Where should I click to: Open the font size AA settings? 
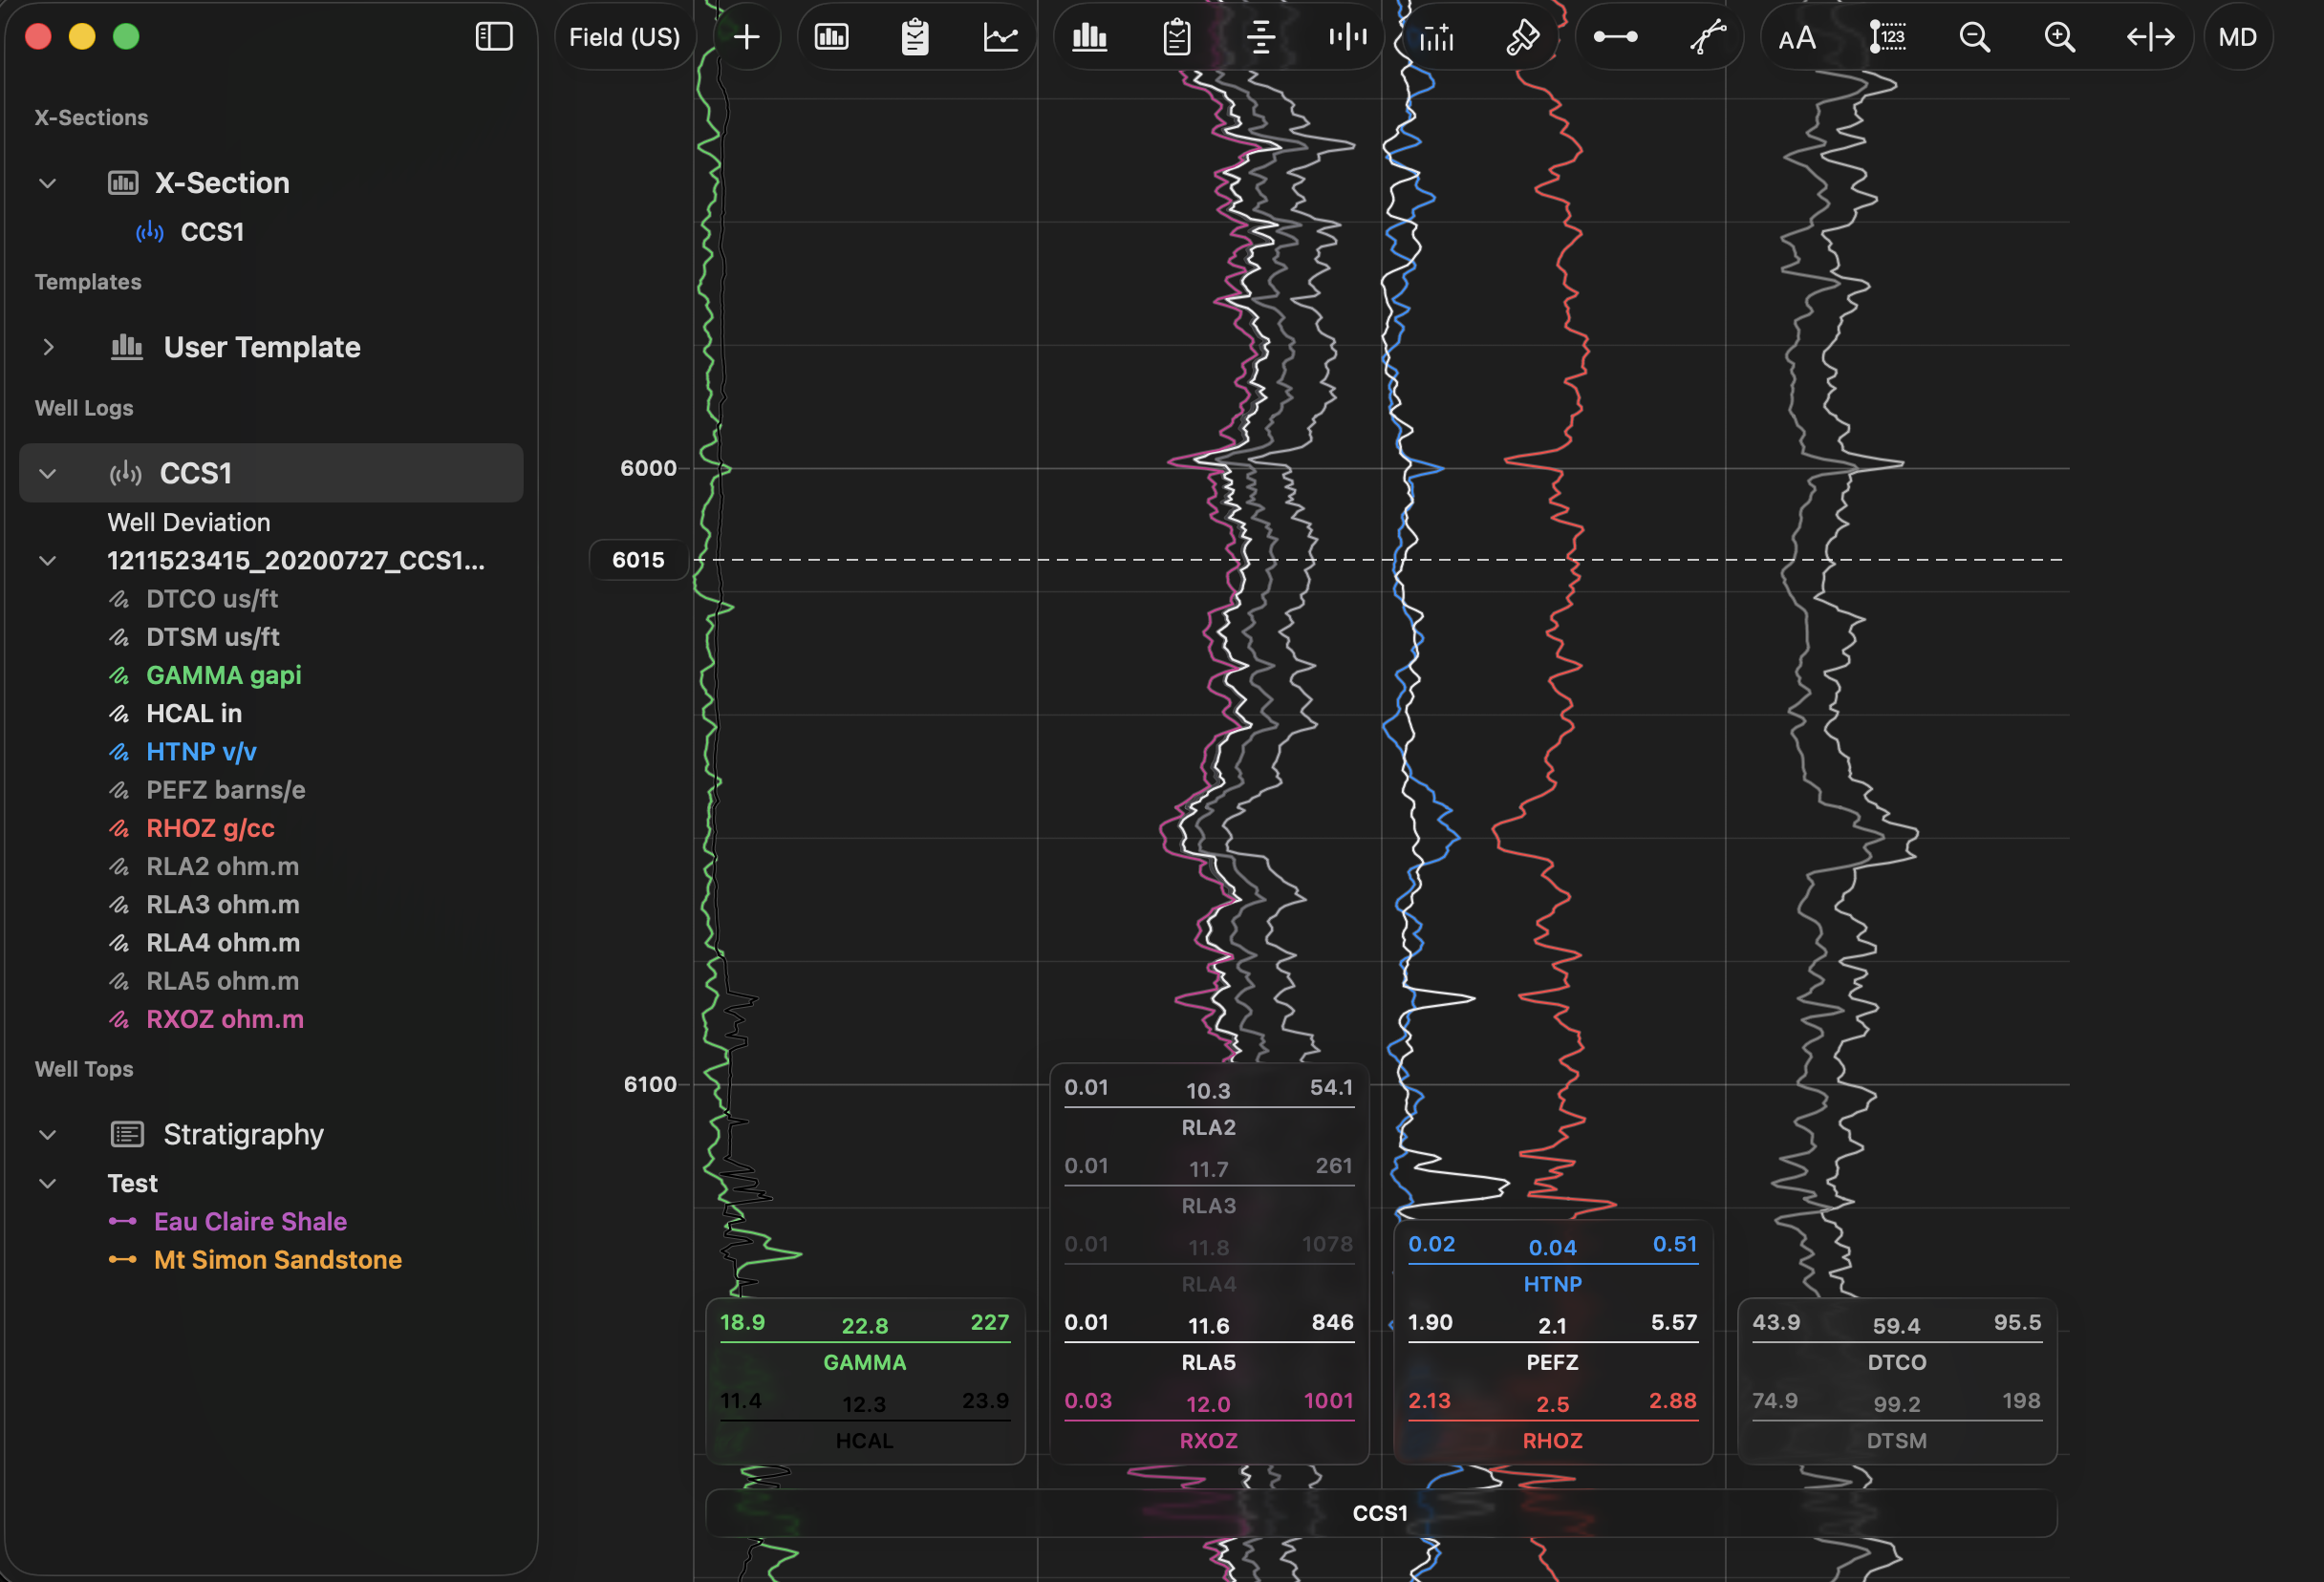pyautogui.click(x=1797, y=37)
